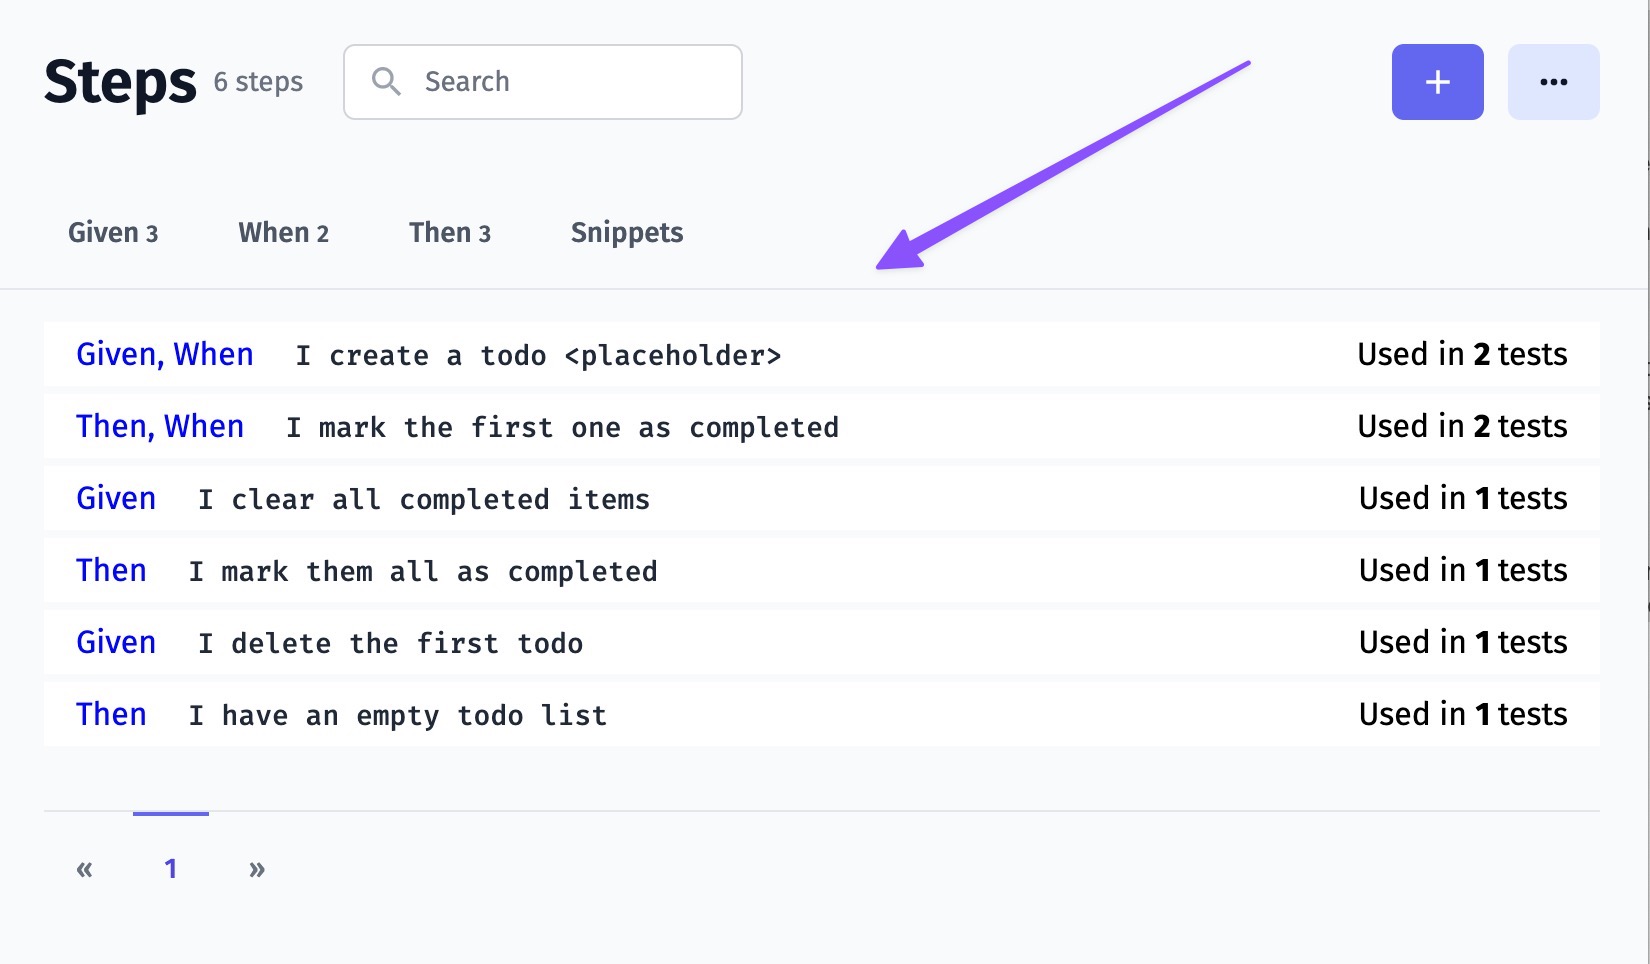Open step "I create a todo <placeholder>"

[538, 356]
